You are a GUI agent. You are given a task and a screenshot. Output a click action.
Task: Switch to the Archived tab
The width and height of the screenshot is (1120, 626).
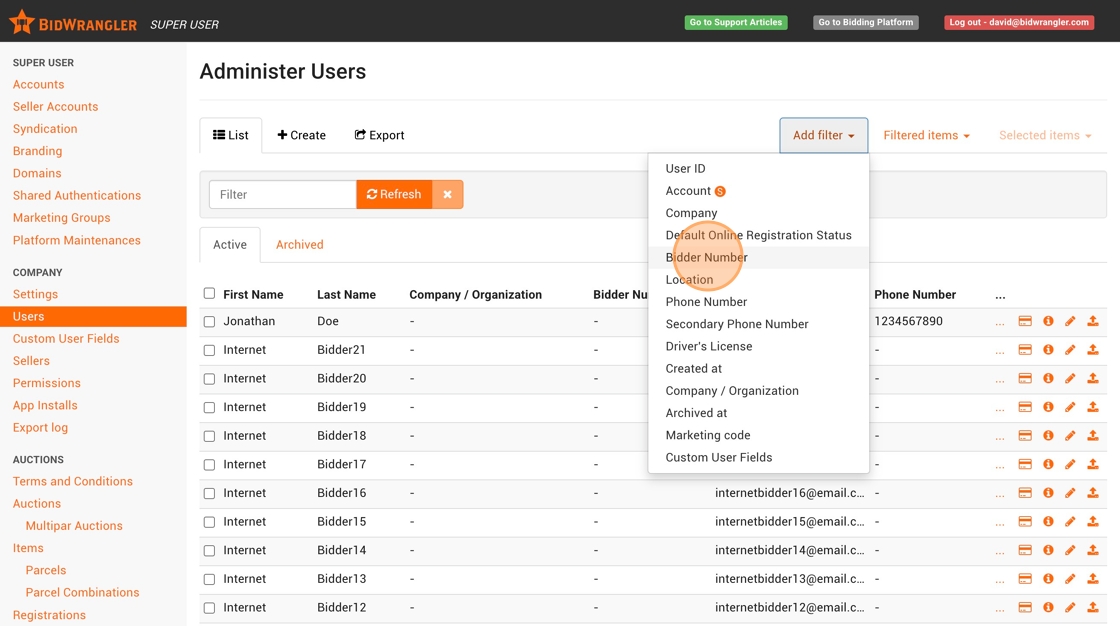tap(299, 244)
